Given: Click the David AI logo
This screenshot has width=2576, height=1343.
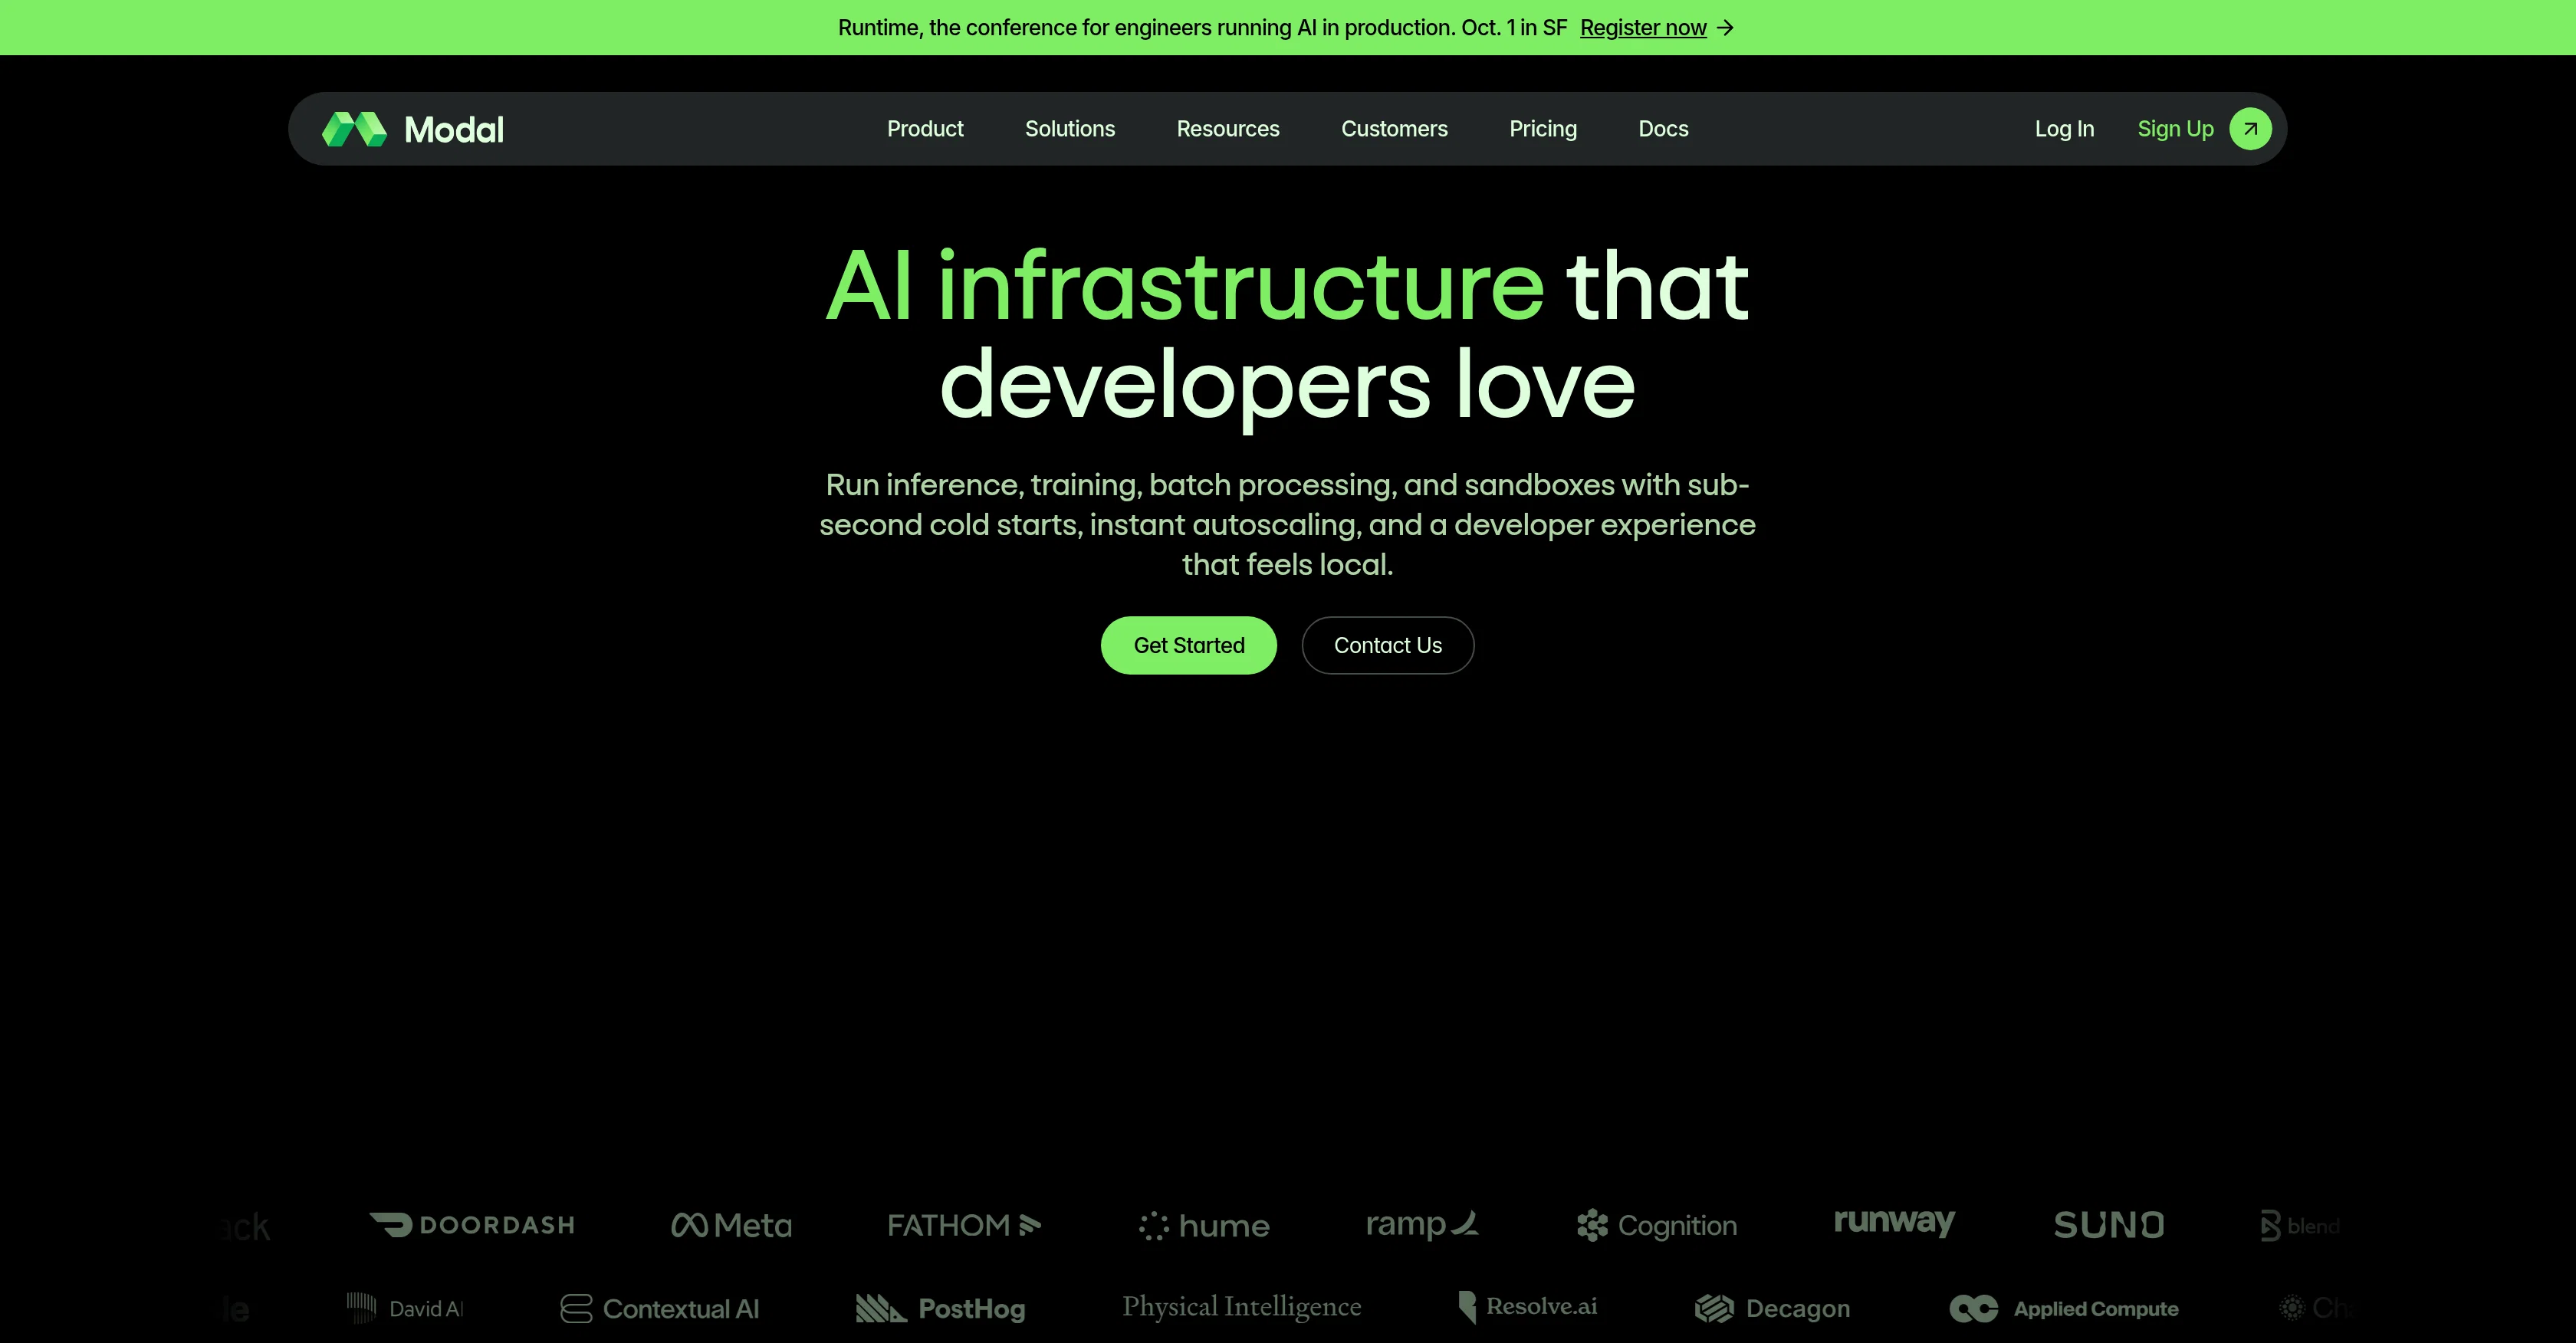Looking at the screenshot, I should coord(405,1308).
